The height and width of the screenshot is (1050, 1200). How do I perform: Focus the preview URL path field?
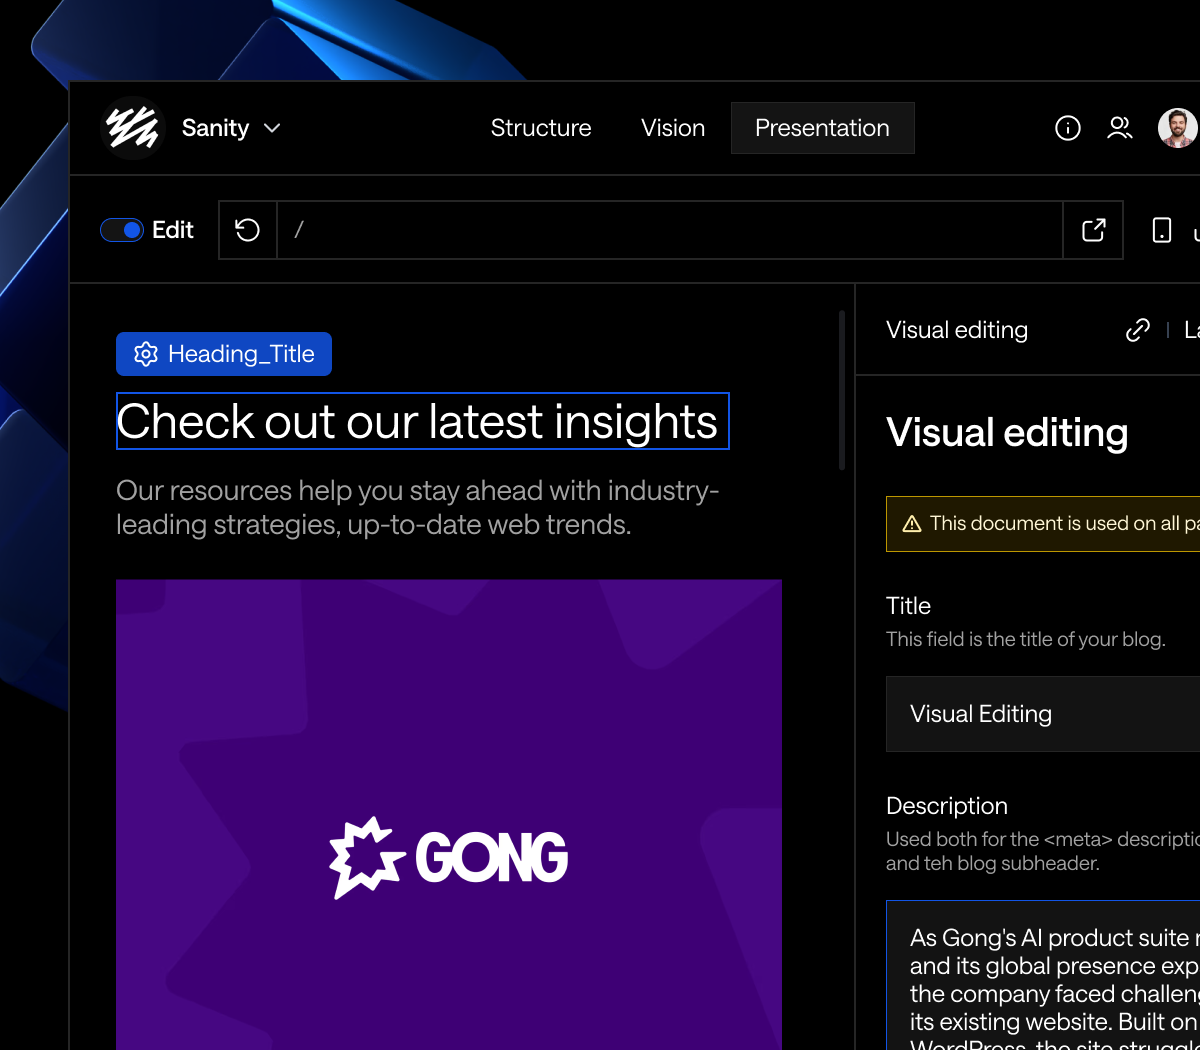[x=670, y=230]
